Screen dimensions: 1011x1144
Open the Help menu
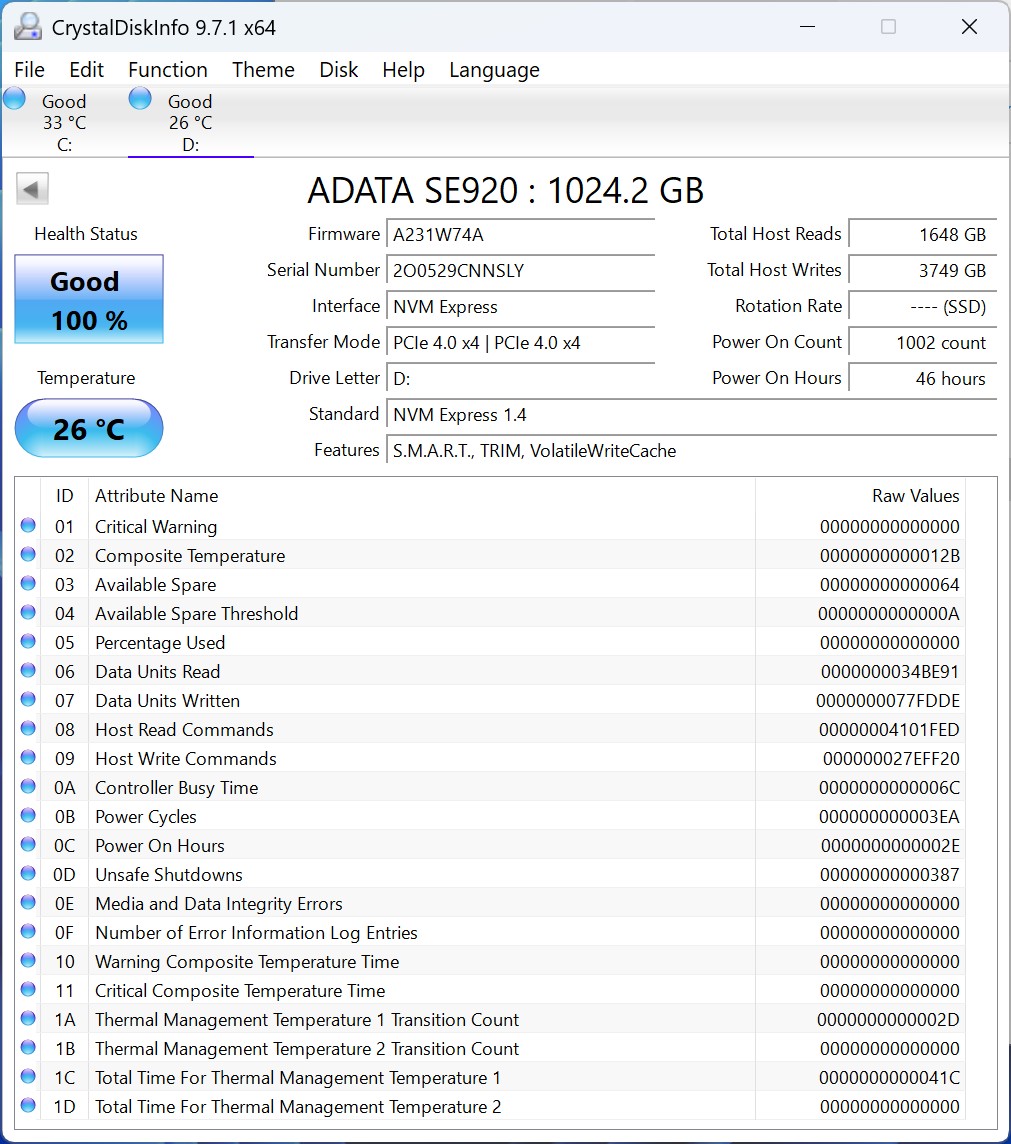point(403,70)
